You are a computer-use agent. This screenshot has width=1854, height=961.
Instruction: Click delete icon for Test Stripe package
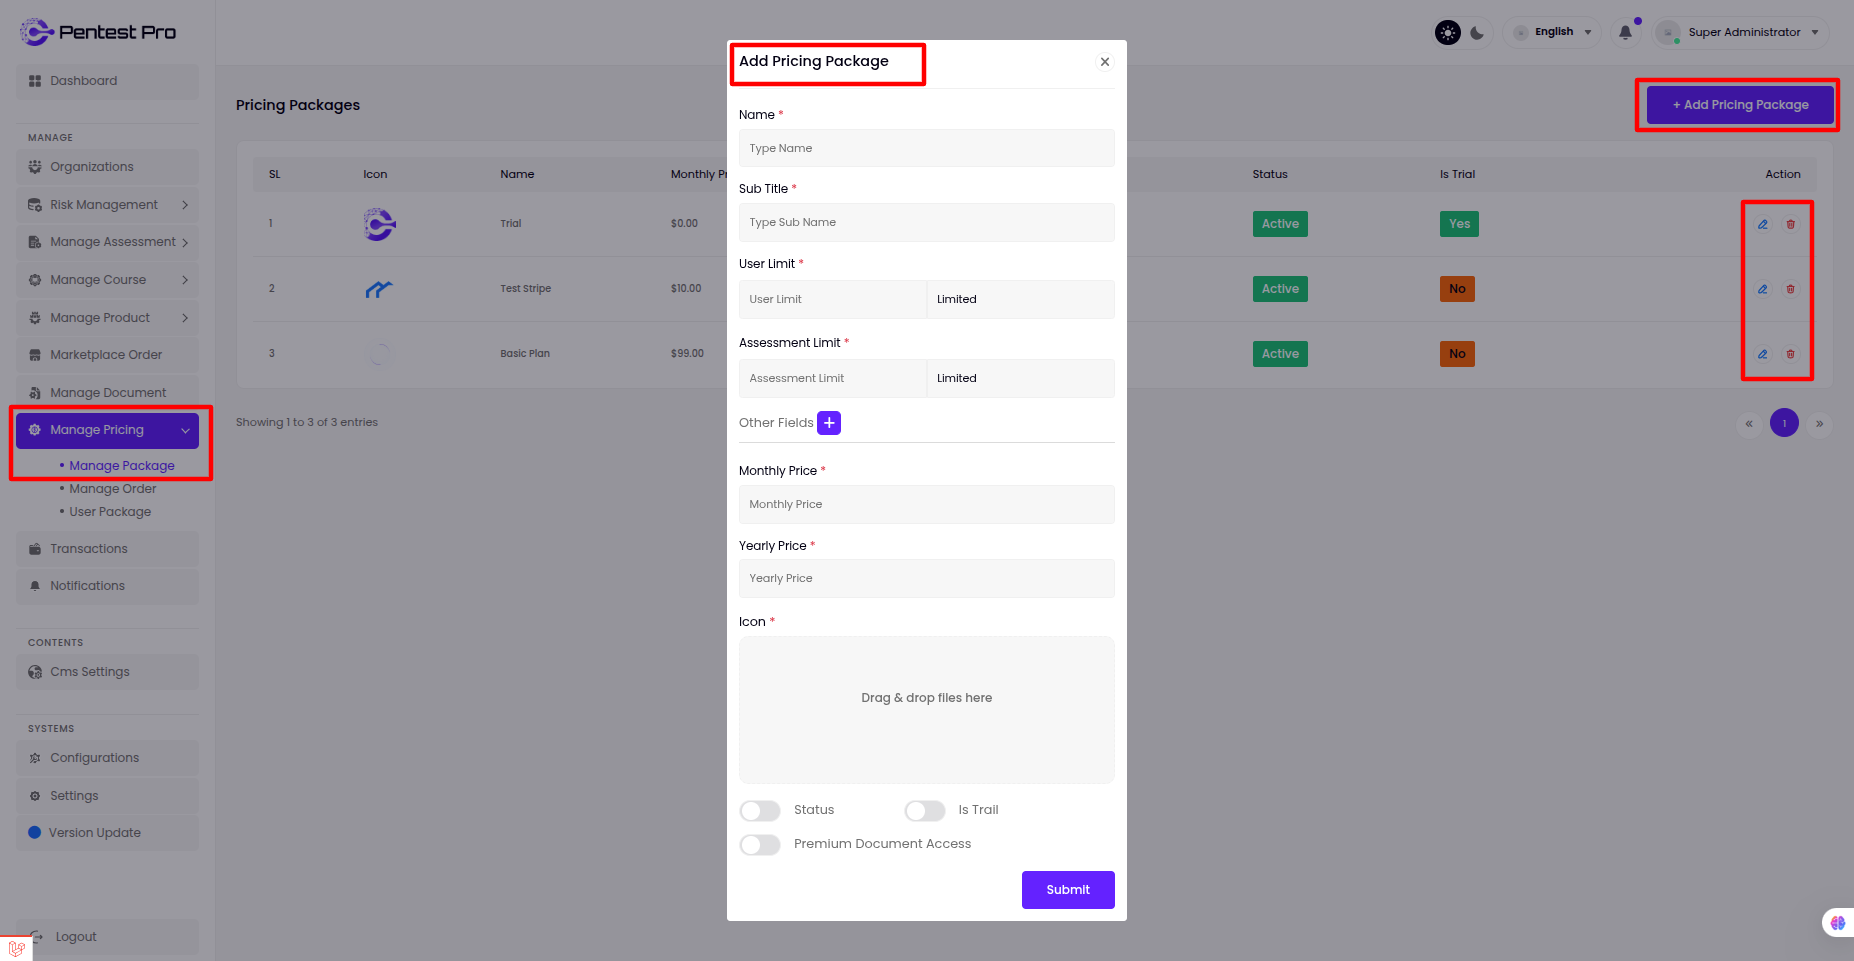pos(1791,289)
